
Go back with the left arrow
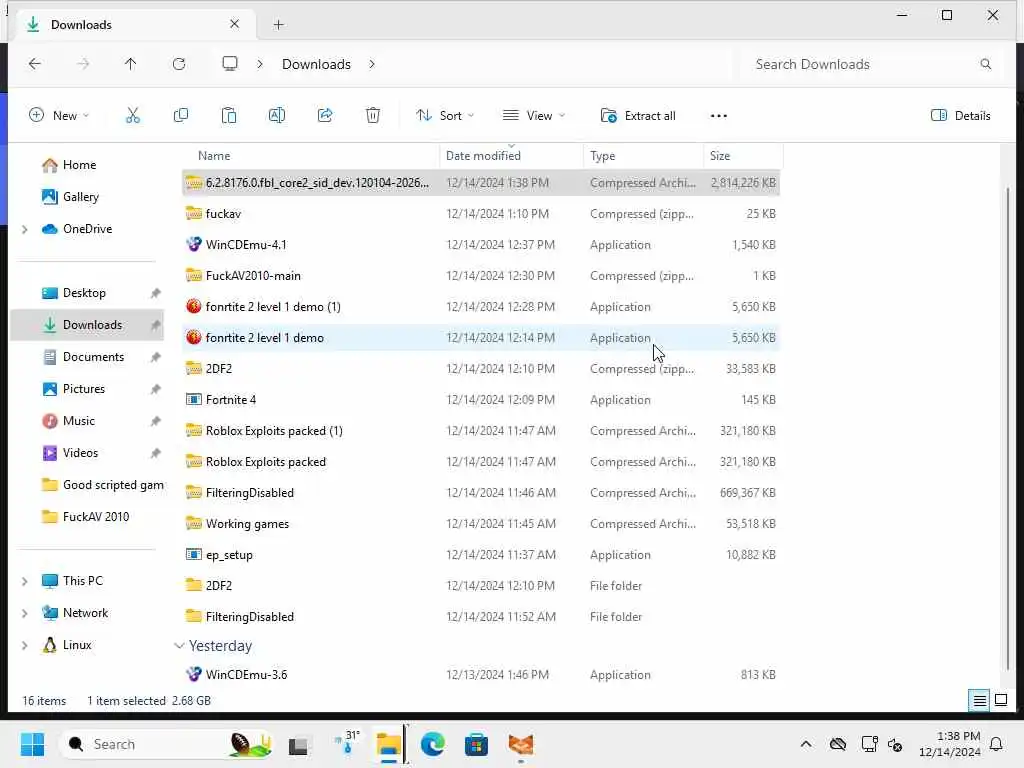coord(35,64)
